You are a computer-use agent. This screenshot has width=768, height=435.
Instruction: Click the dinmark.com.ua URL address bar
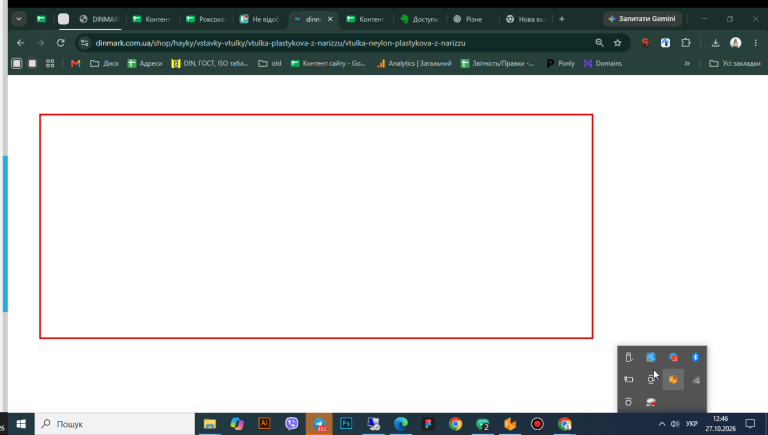280,43
